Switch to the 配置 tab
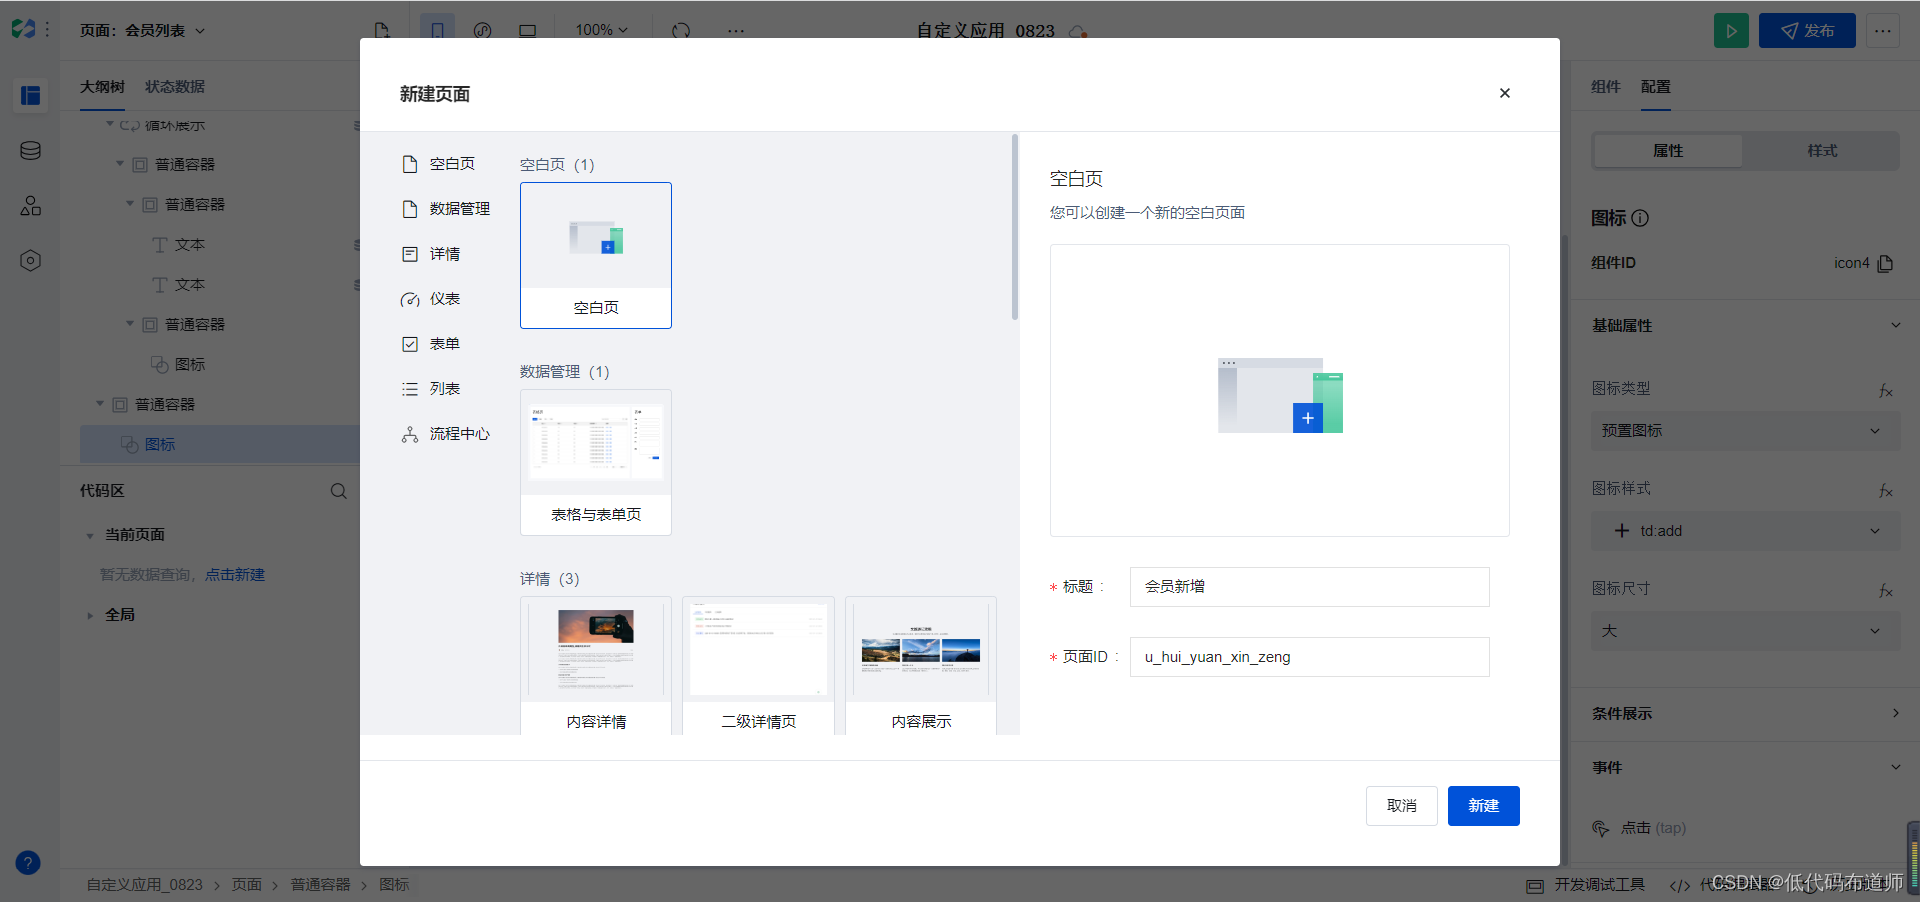Screen dimensions: 1920x902 coord(1656,87)
